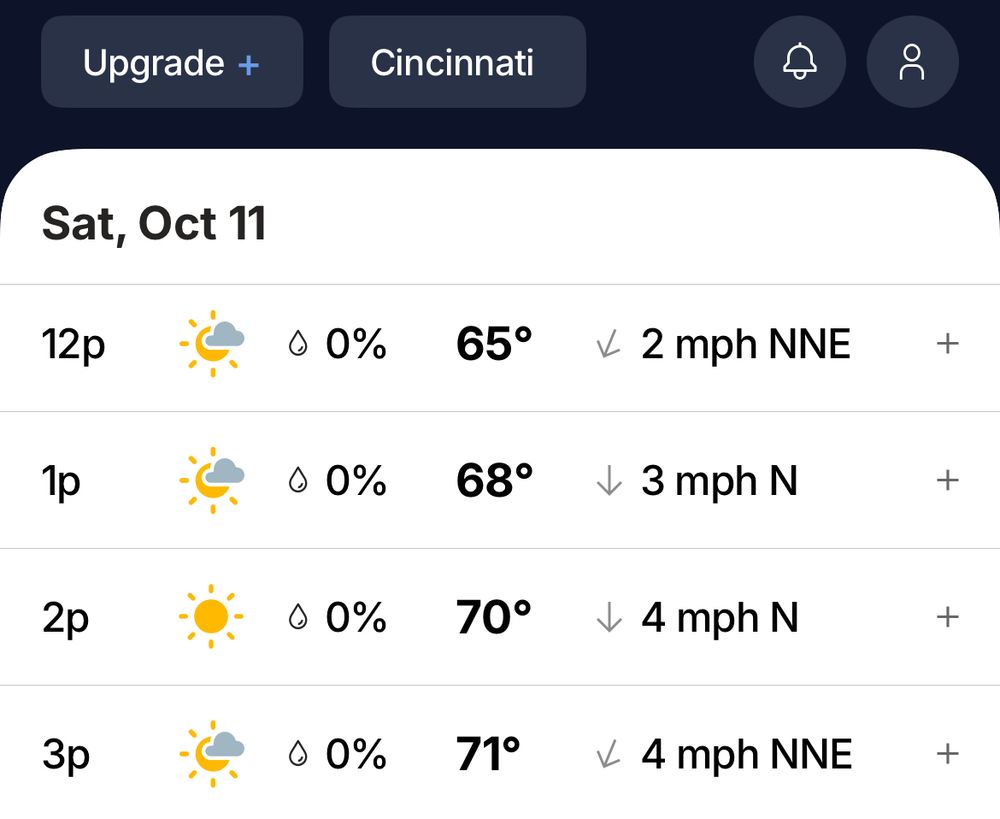Click the raindrop icon in 2p row
The height and width of the screenshot is (819, 1000).
point(297,619)
